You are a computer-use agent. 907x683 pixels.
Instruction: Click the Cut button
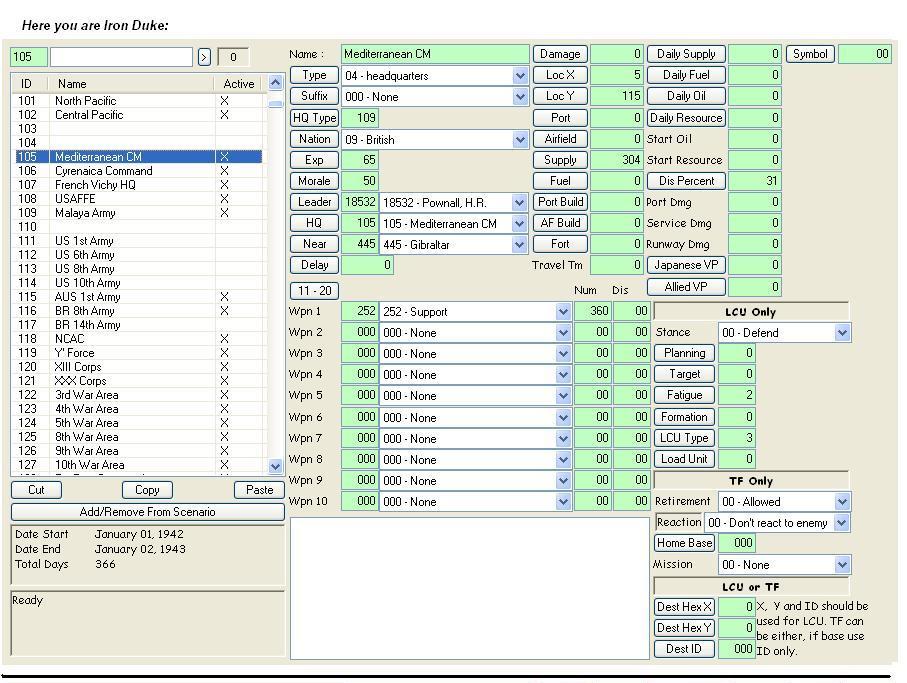pyautogui.click(x=36, y=490)
